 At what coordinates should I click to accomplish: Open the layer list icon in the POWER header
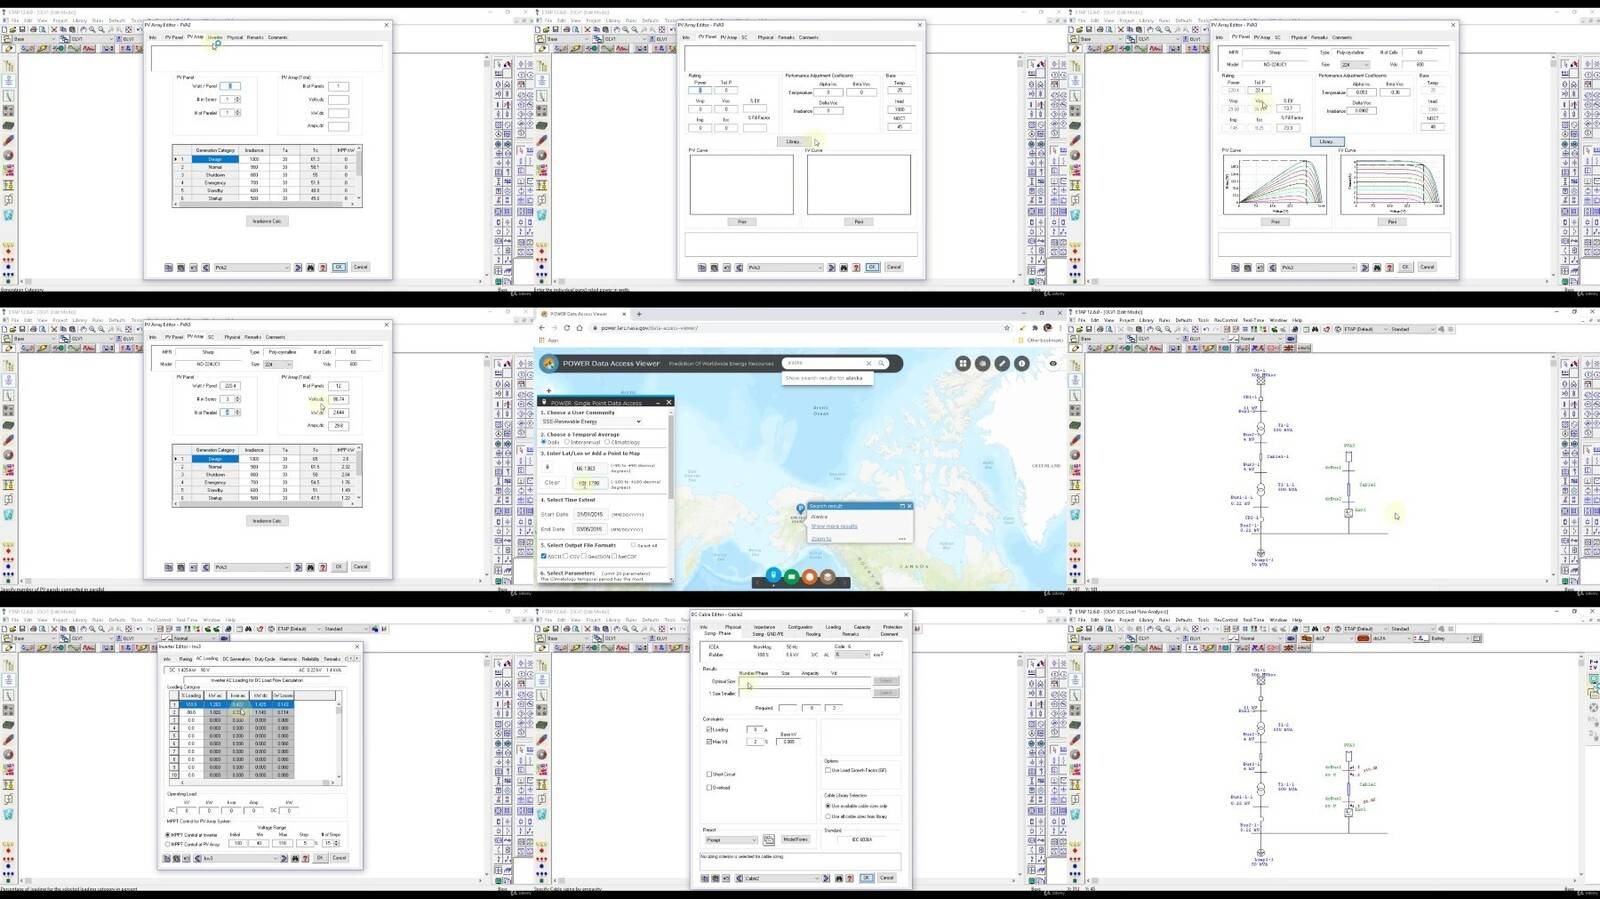[x=983, y=364]
